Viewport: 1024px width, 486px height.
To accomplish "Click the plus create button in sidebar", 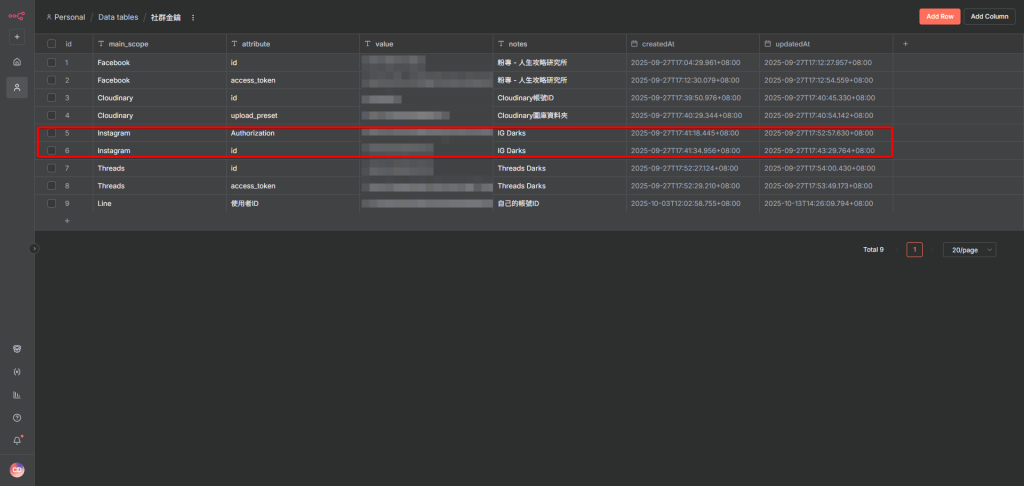I will point(17,37).
